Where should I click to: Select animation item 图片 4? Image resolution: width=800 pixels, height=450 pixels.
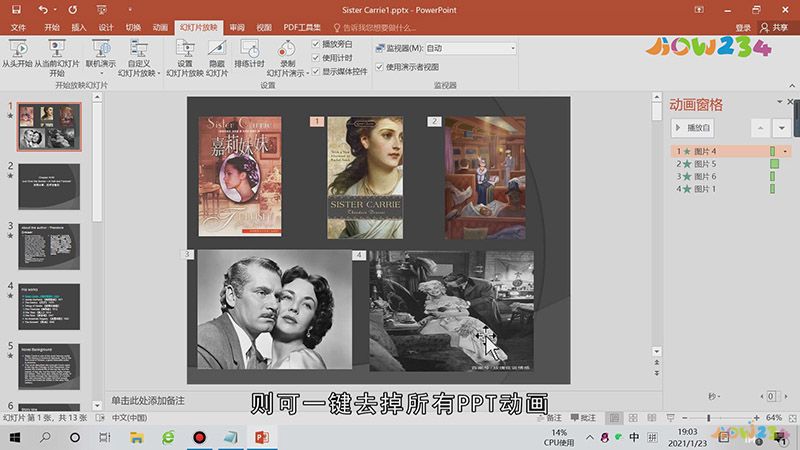point(731,151)
